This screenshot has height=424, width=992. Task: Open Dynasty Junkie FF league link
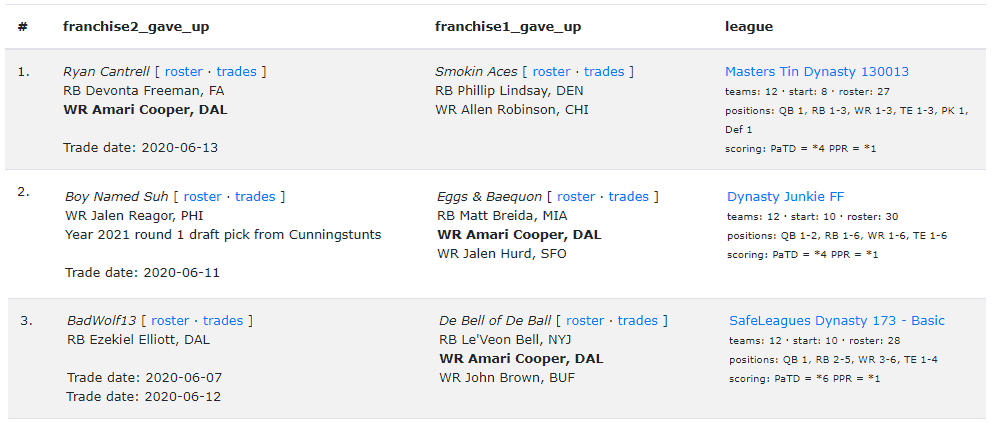point(786,197)
